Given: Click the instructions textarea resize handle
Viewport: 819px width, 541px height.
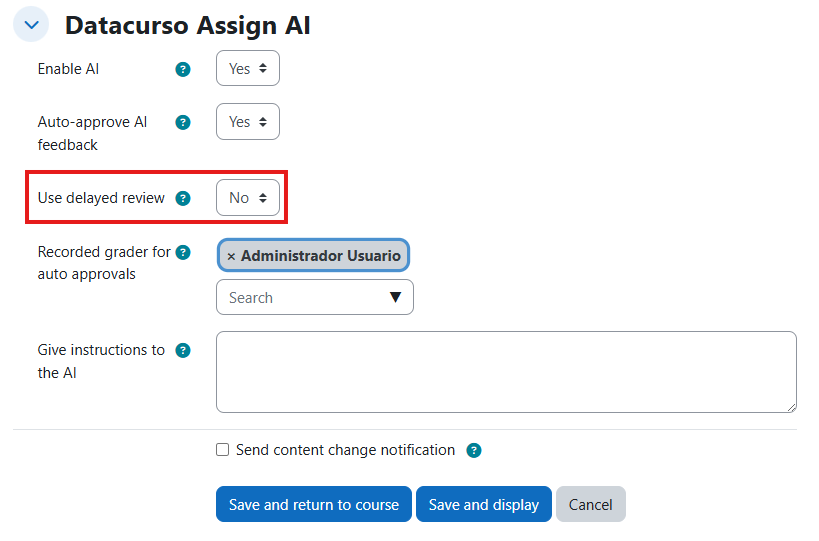Looking at the screenshot, I should 791,407.
